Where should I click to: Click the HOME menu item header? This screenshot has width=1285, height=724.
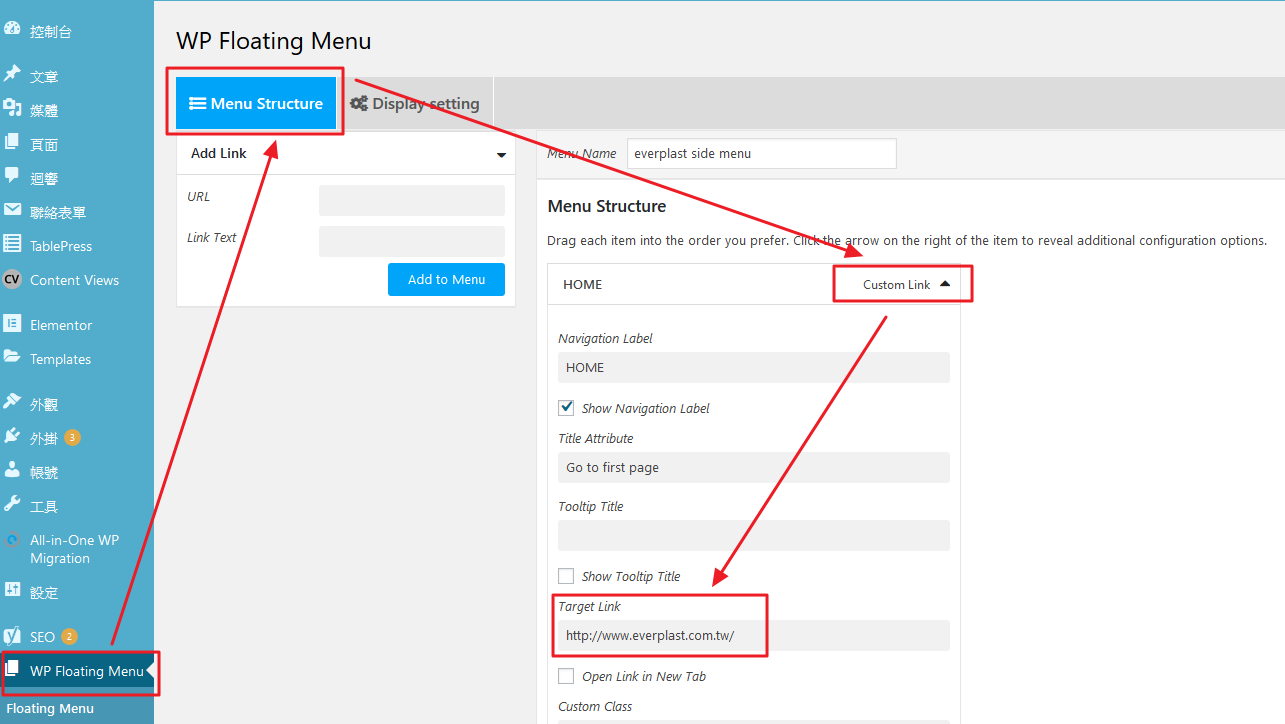[754, 284]
